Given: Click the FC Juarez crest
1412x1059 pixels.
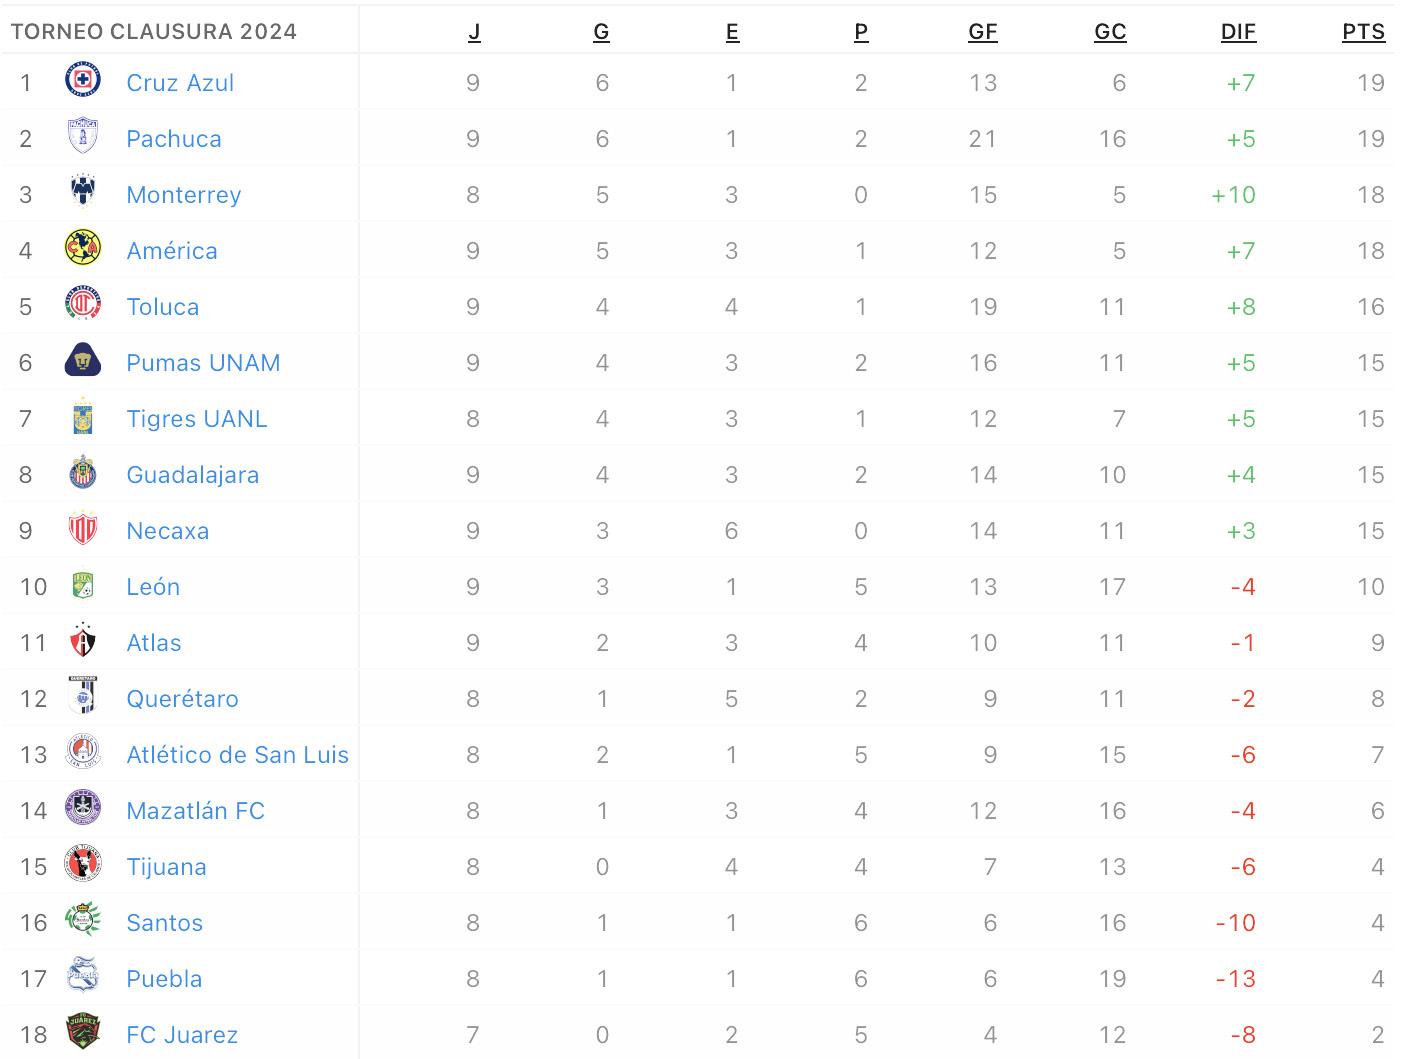Looking at the screenshot, I should [83, 1031].
